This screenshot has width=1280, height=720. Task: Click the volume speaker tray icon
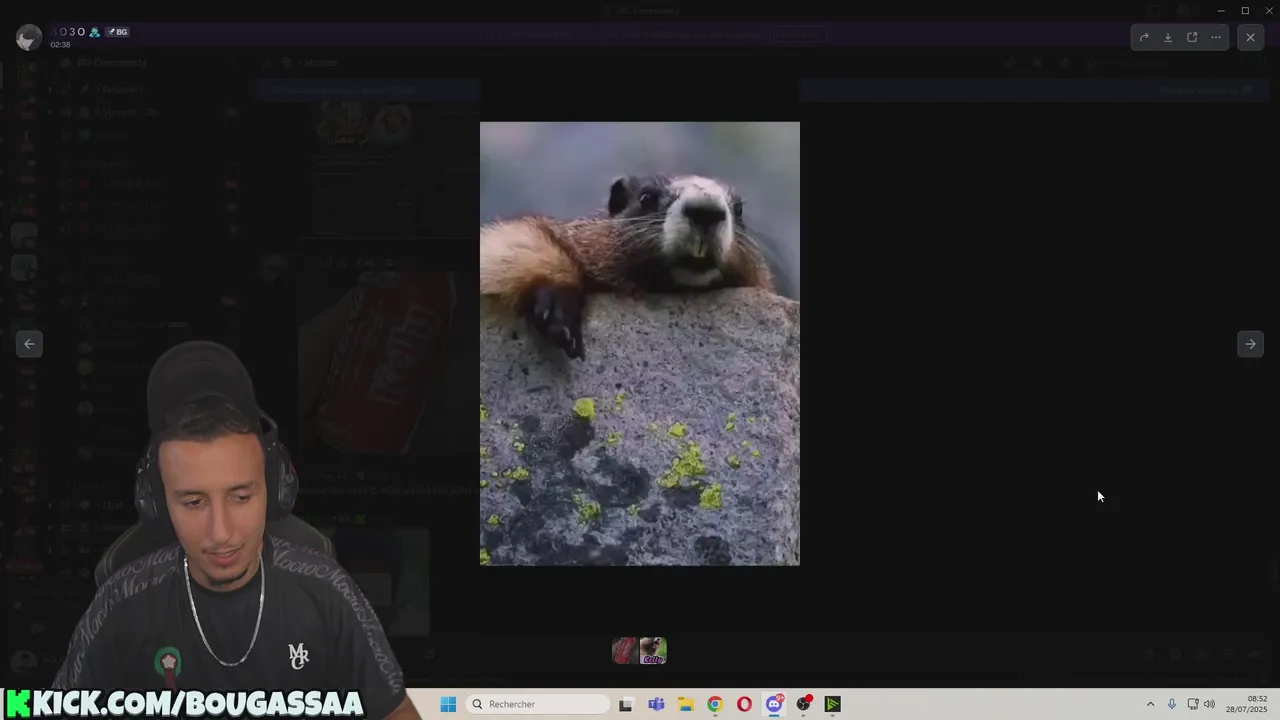pos(1209,704)
